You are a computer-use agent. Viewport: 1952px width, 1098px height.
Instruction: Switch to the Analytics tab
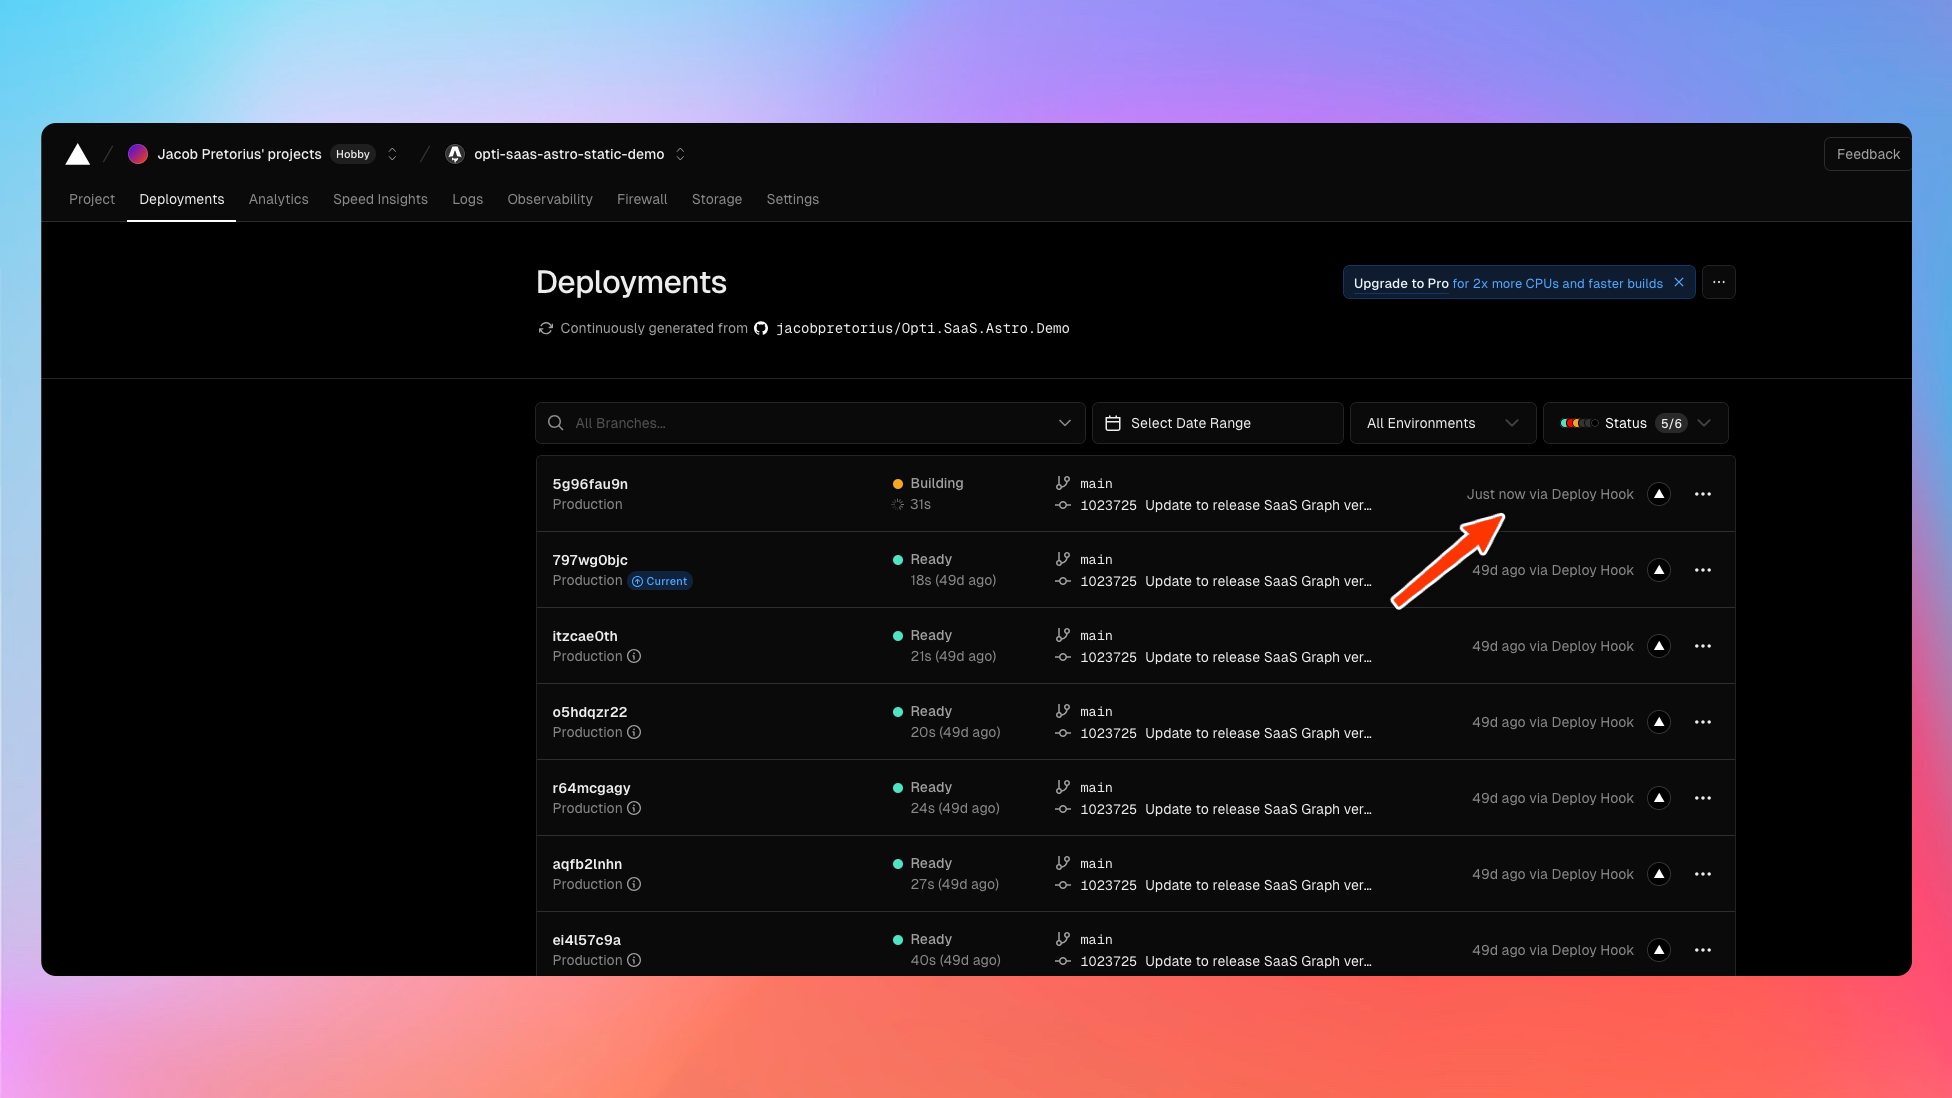[278, 199]
